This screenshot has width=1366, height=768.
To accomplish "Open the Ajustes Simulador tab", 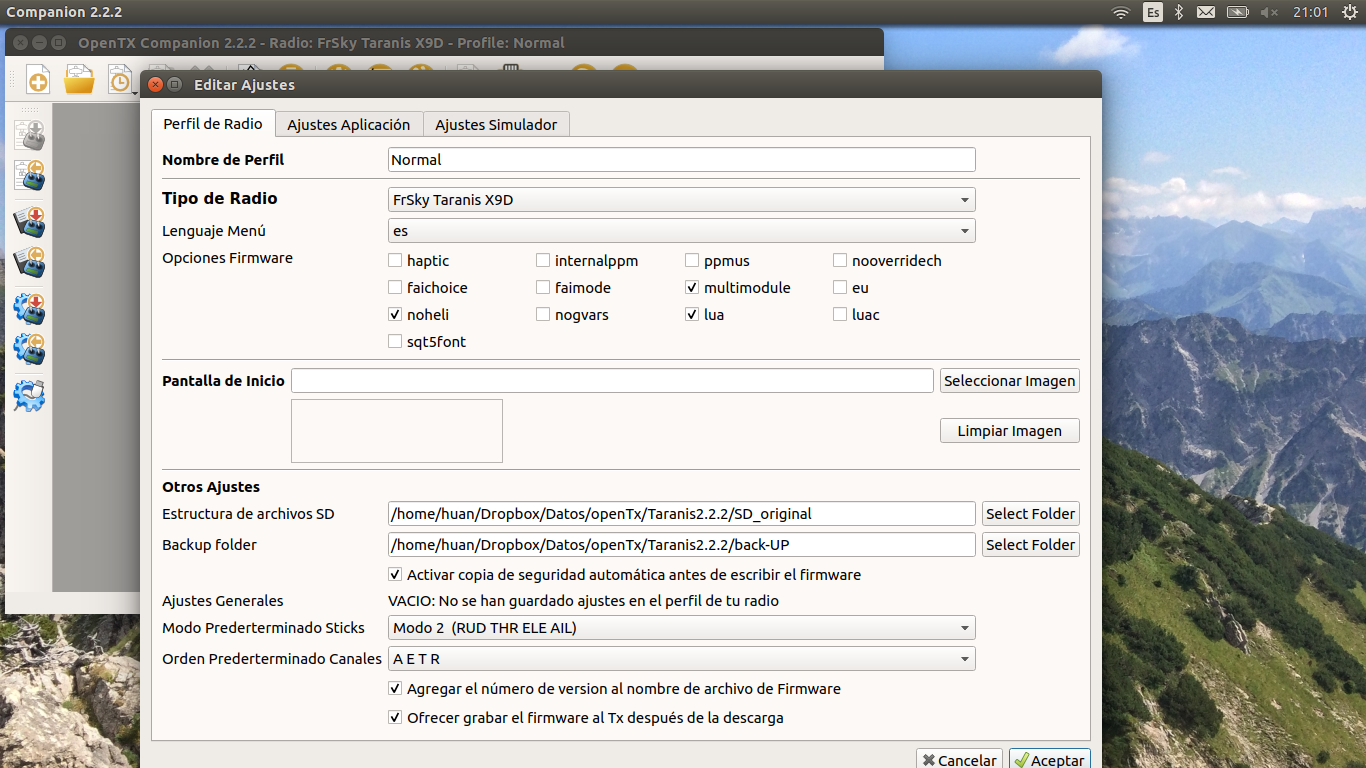I will click(496, 125).
